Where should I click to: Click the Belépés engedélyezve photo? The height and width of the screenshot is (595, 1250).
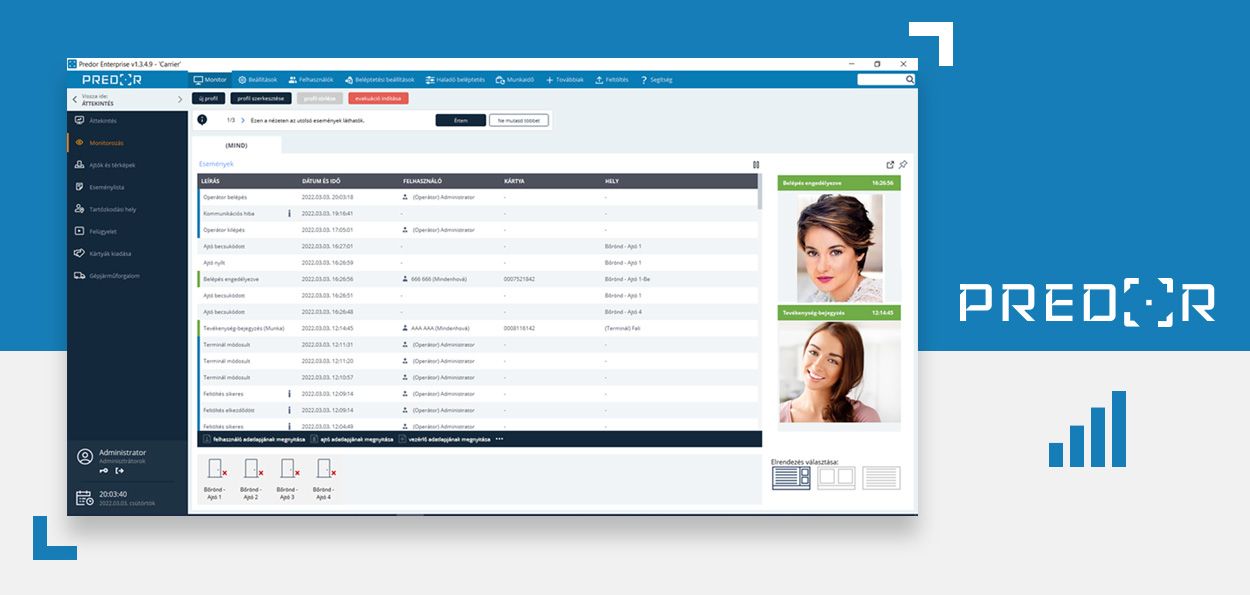point(839,248)
